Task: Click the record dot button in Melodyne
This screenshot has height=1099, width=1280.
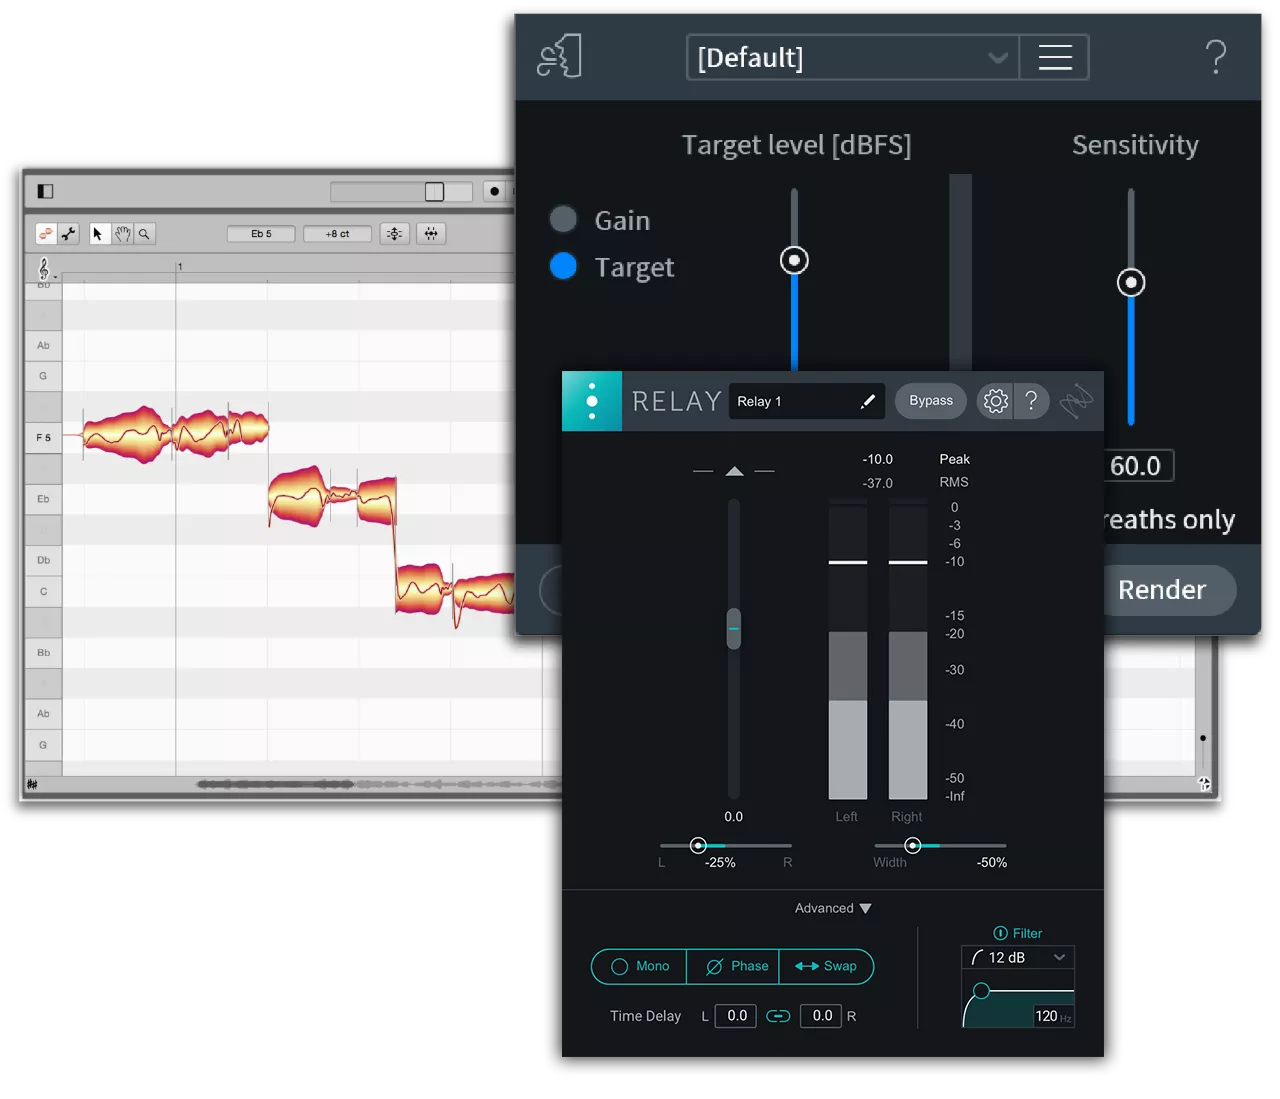Action: click(x=494, y=191)
